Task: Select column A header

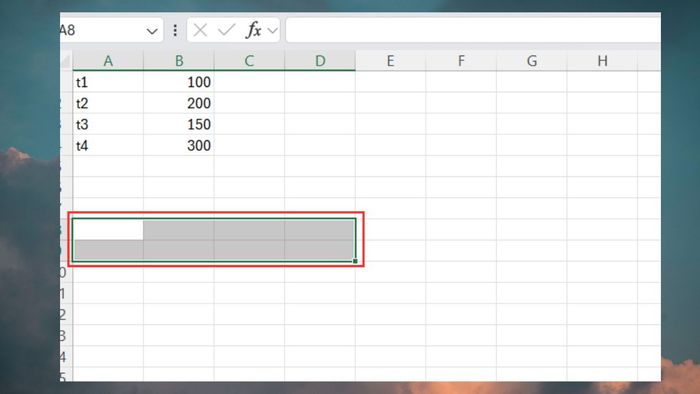Action: [x=108, y=61]
